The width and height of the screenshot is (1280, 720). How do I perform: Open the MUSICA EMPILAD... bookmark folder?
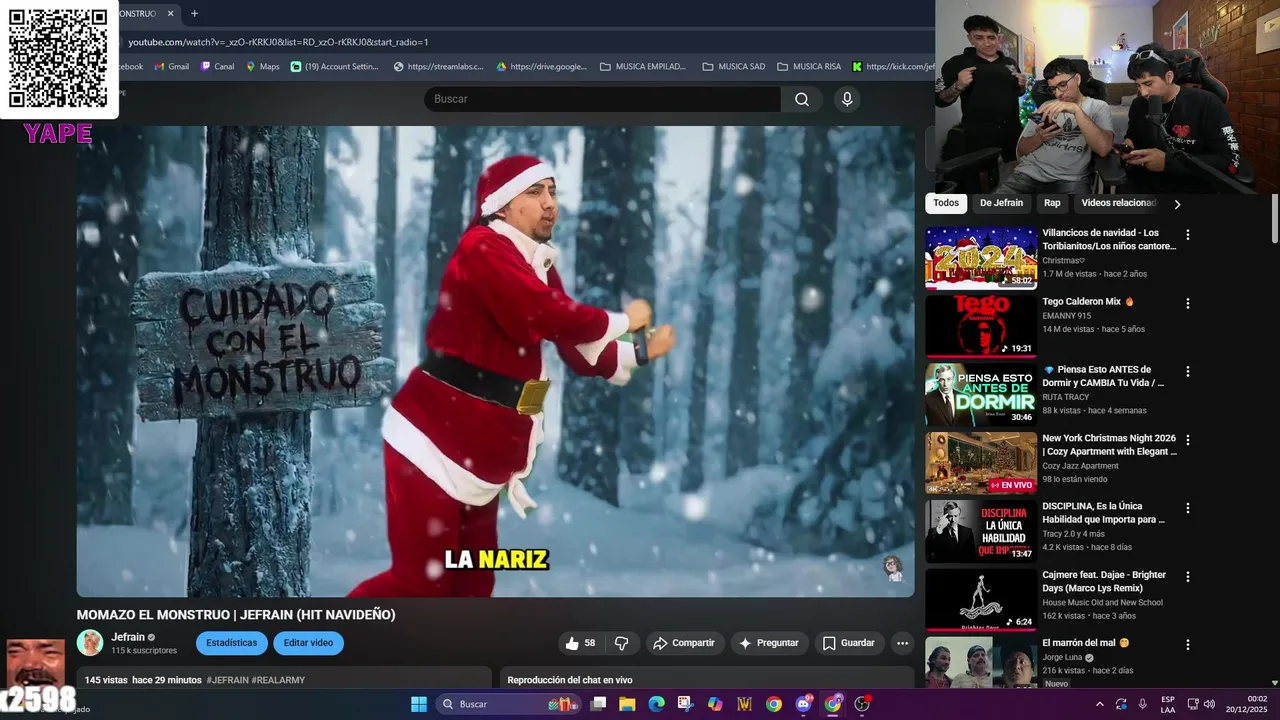[x=643, y=67]
